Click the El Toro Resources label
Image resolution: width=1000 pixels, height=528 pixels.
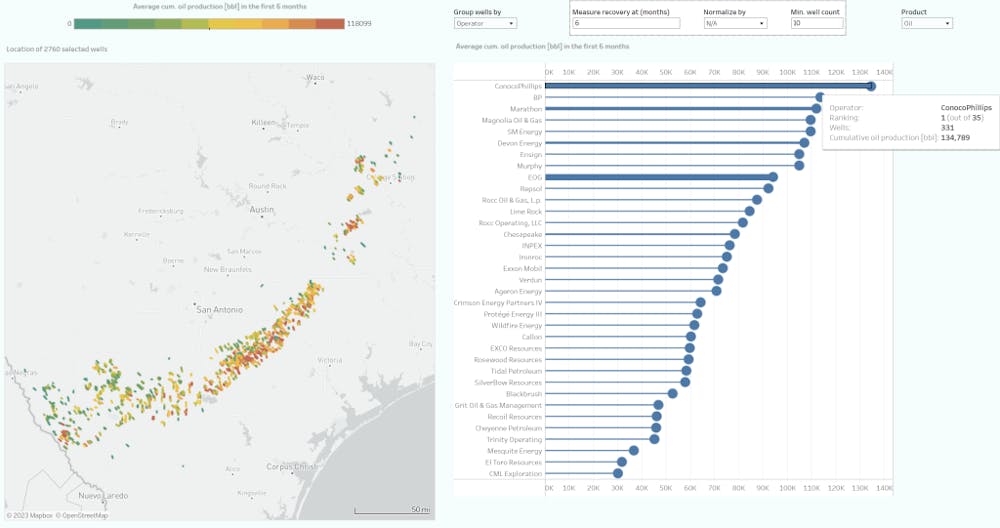[513, 462]
